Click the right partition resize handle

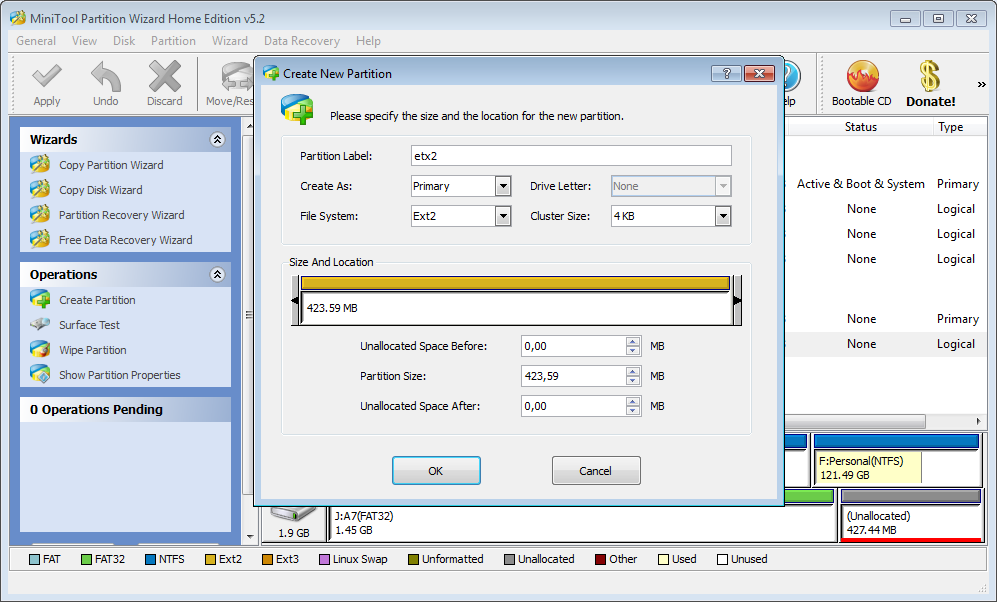pos(737,300)
